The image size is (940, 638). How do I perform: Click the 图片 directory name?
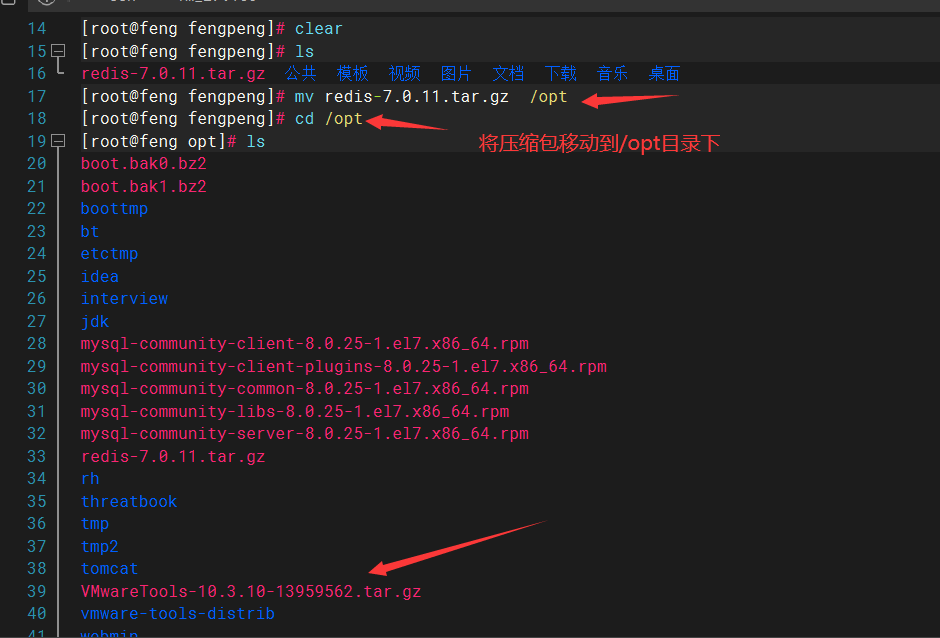[x=456, y=74]
